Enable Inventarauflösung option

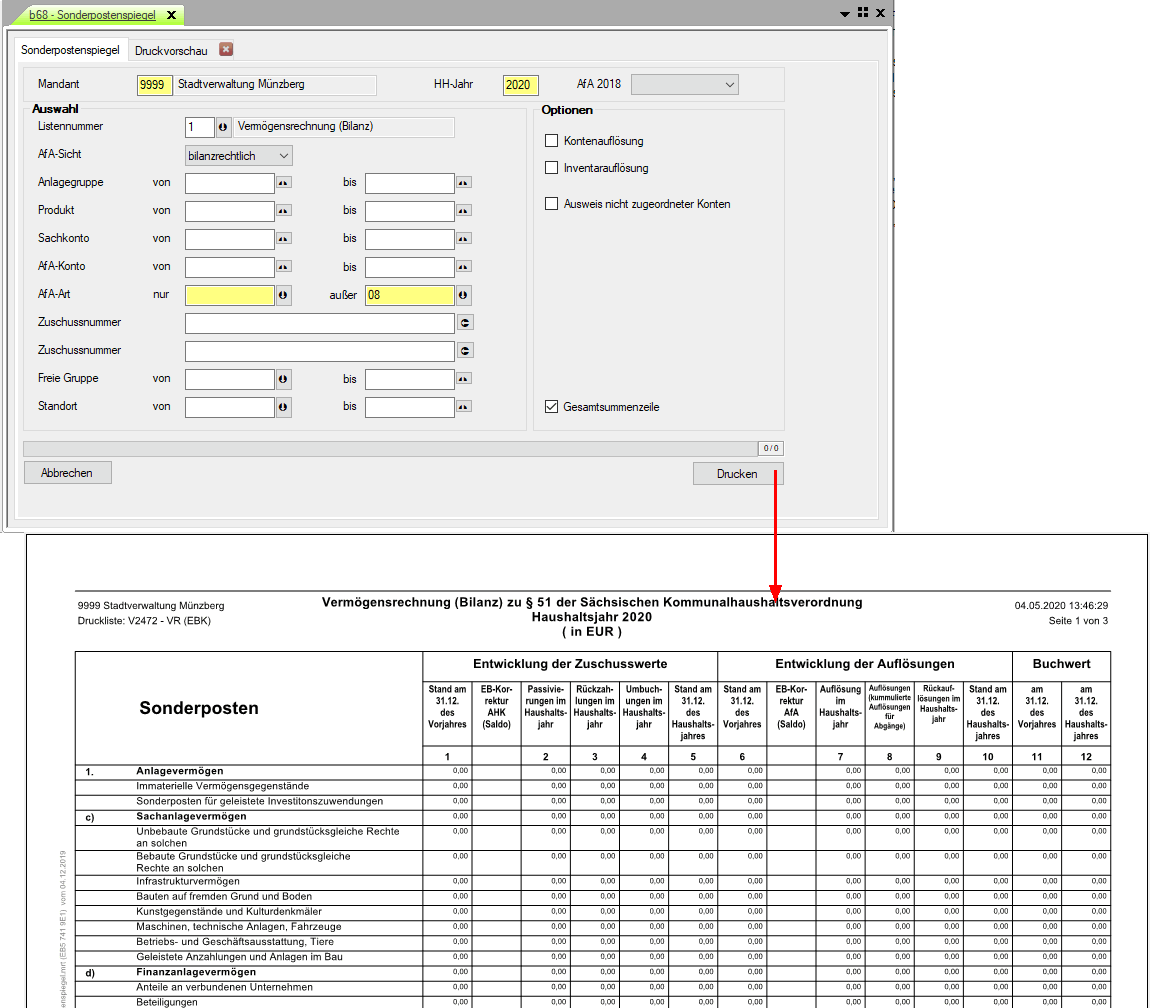[551, 168]
